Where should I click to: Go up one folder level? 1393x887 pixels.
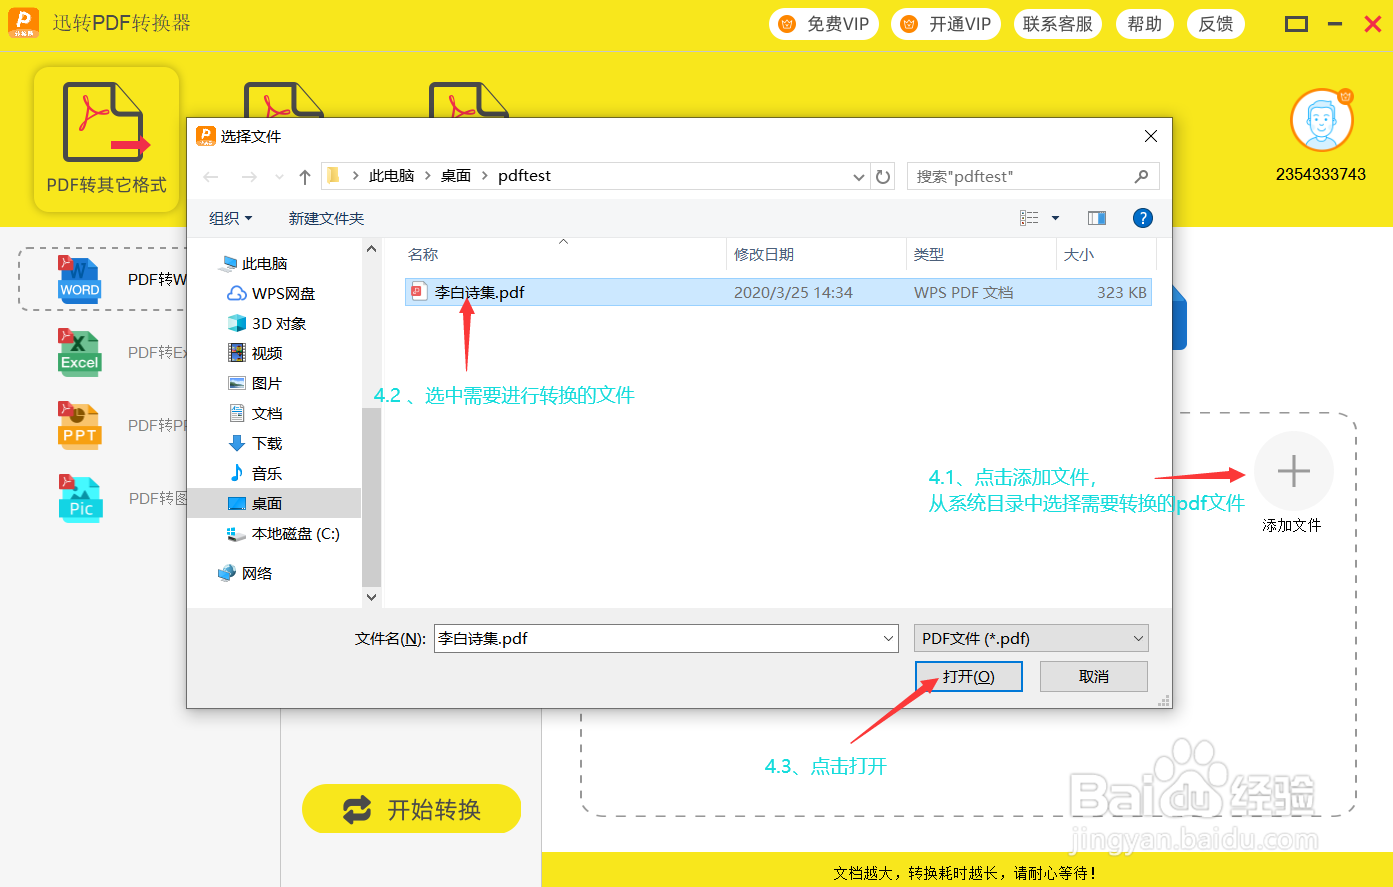pyautogui.click(x=305, y=177)
